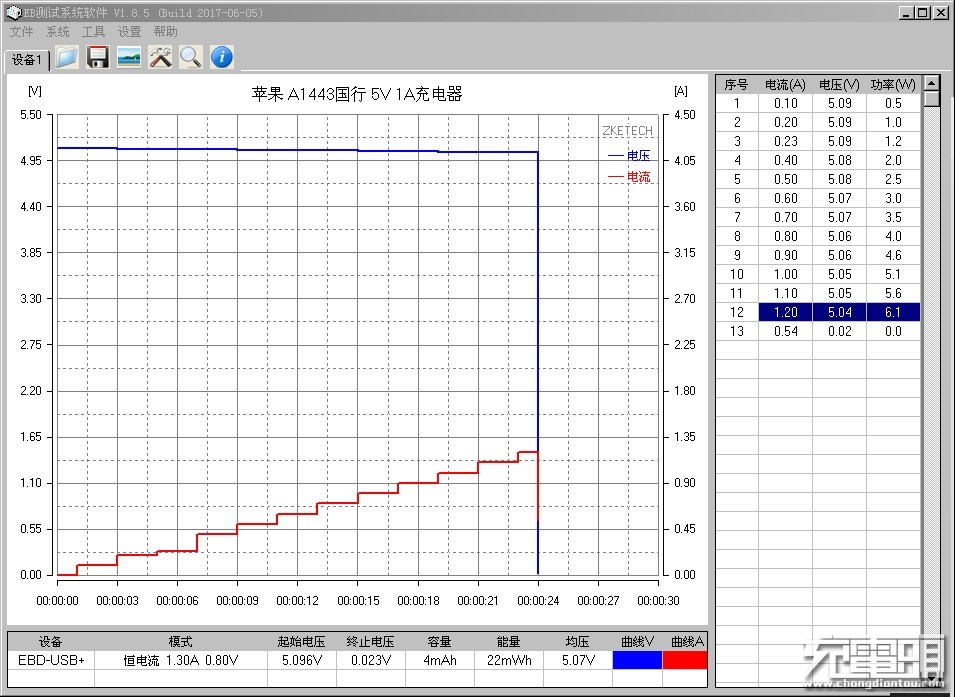Select the 22mWh energy value
Viewport: 955px width, 697px height.
tap(509, 660)
